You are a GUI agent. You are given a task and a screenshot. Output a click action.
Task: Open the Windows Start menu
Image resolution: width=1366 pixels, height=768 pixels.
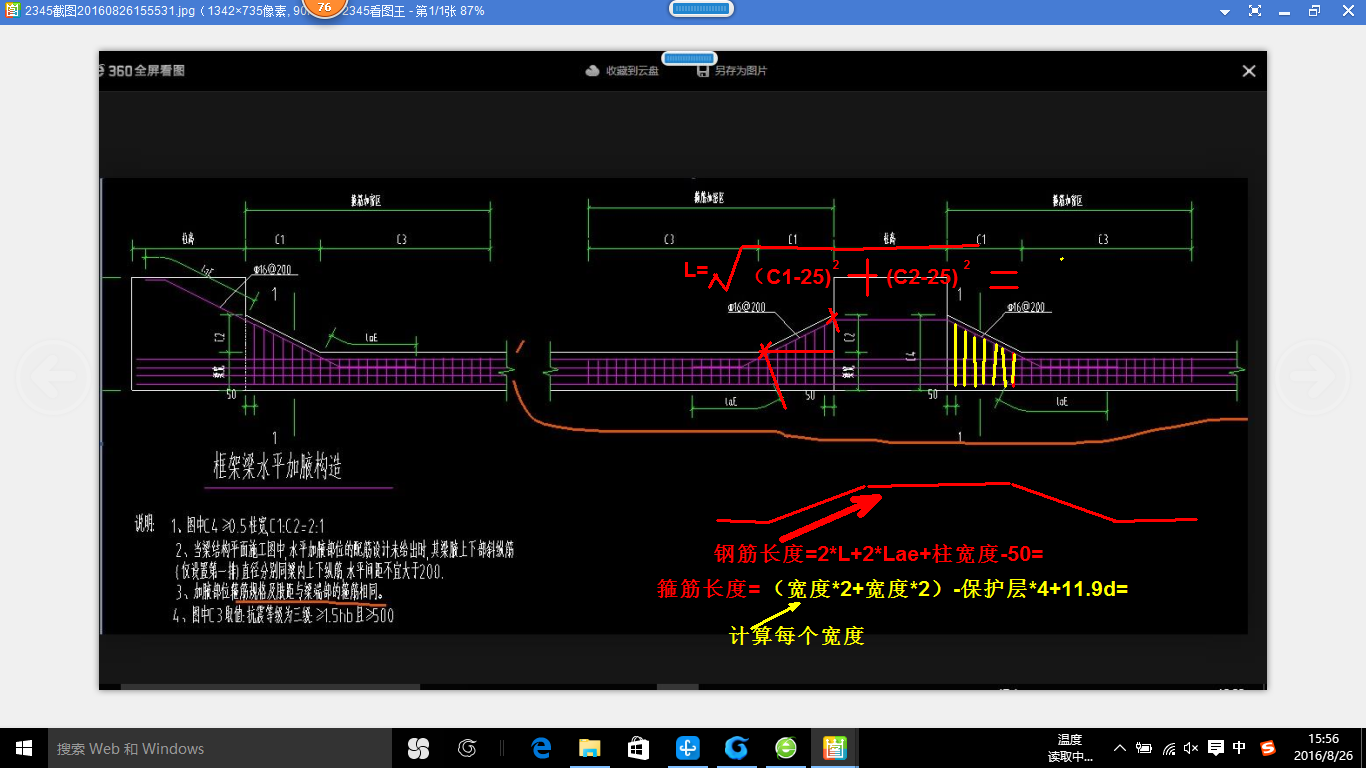pyautogui.click(x=24, y=748)
